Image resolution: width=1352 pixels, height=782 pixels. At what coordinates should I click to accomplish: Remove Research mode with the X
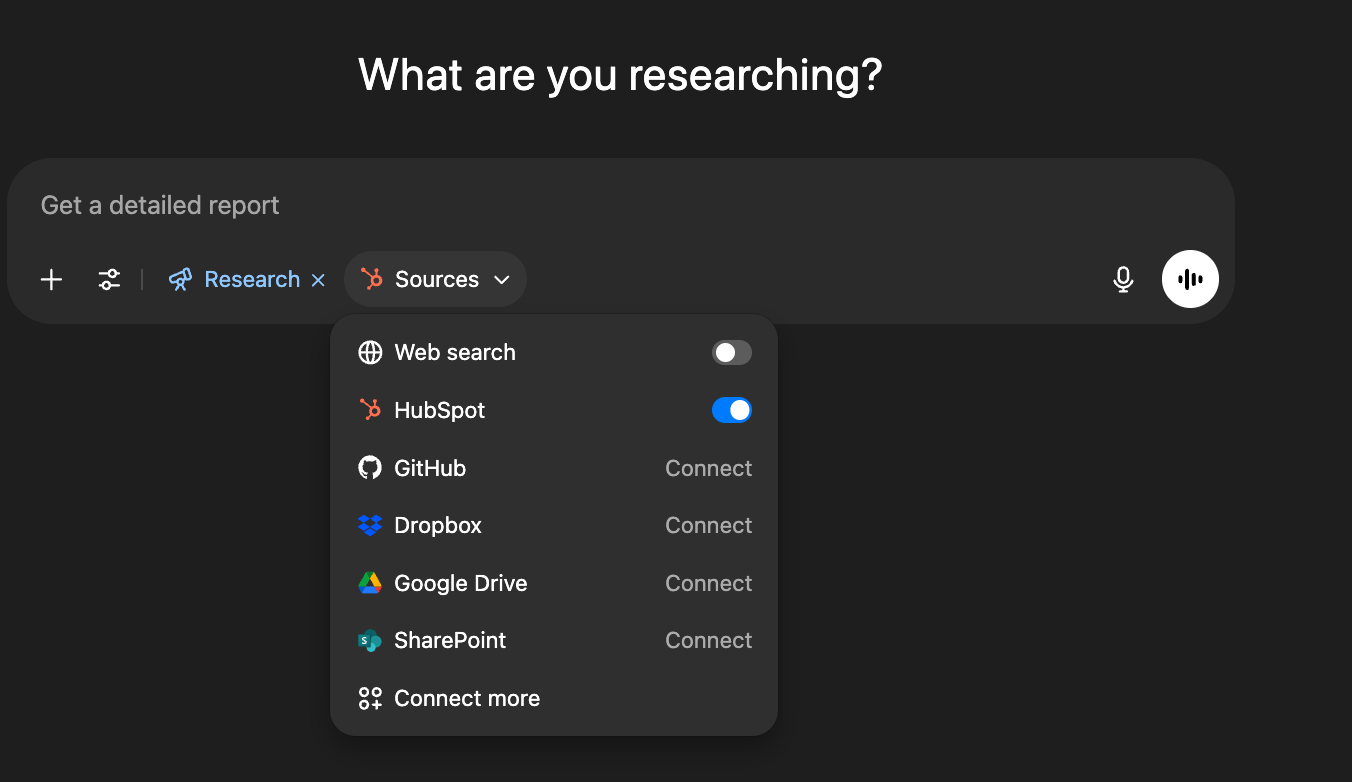pos(318,280)
